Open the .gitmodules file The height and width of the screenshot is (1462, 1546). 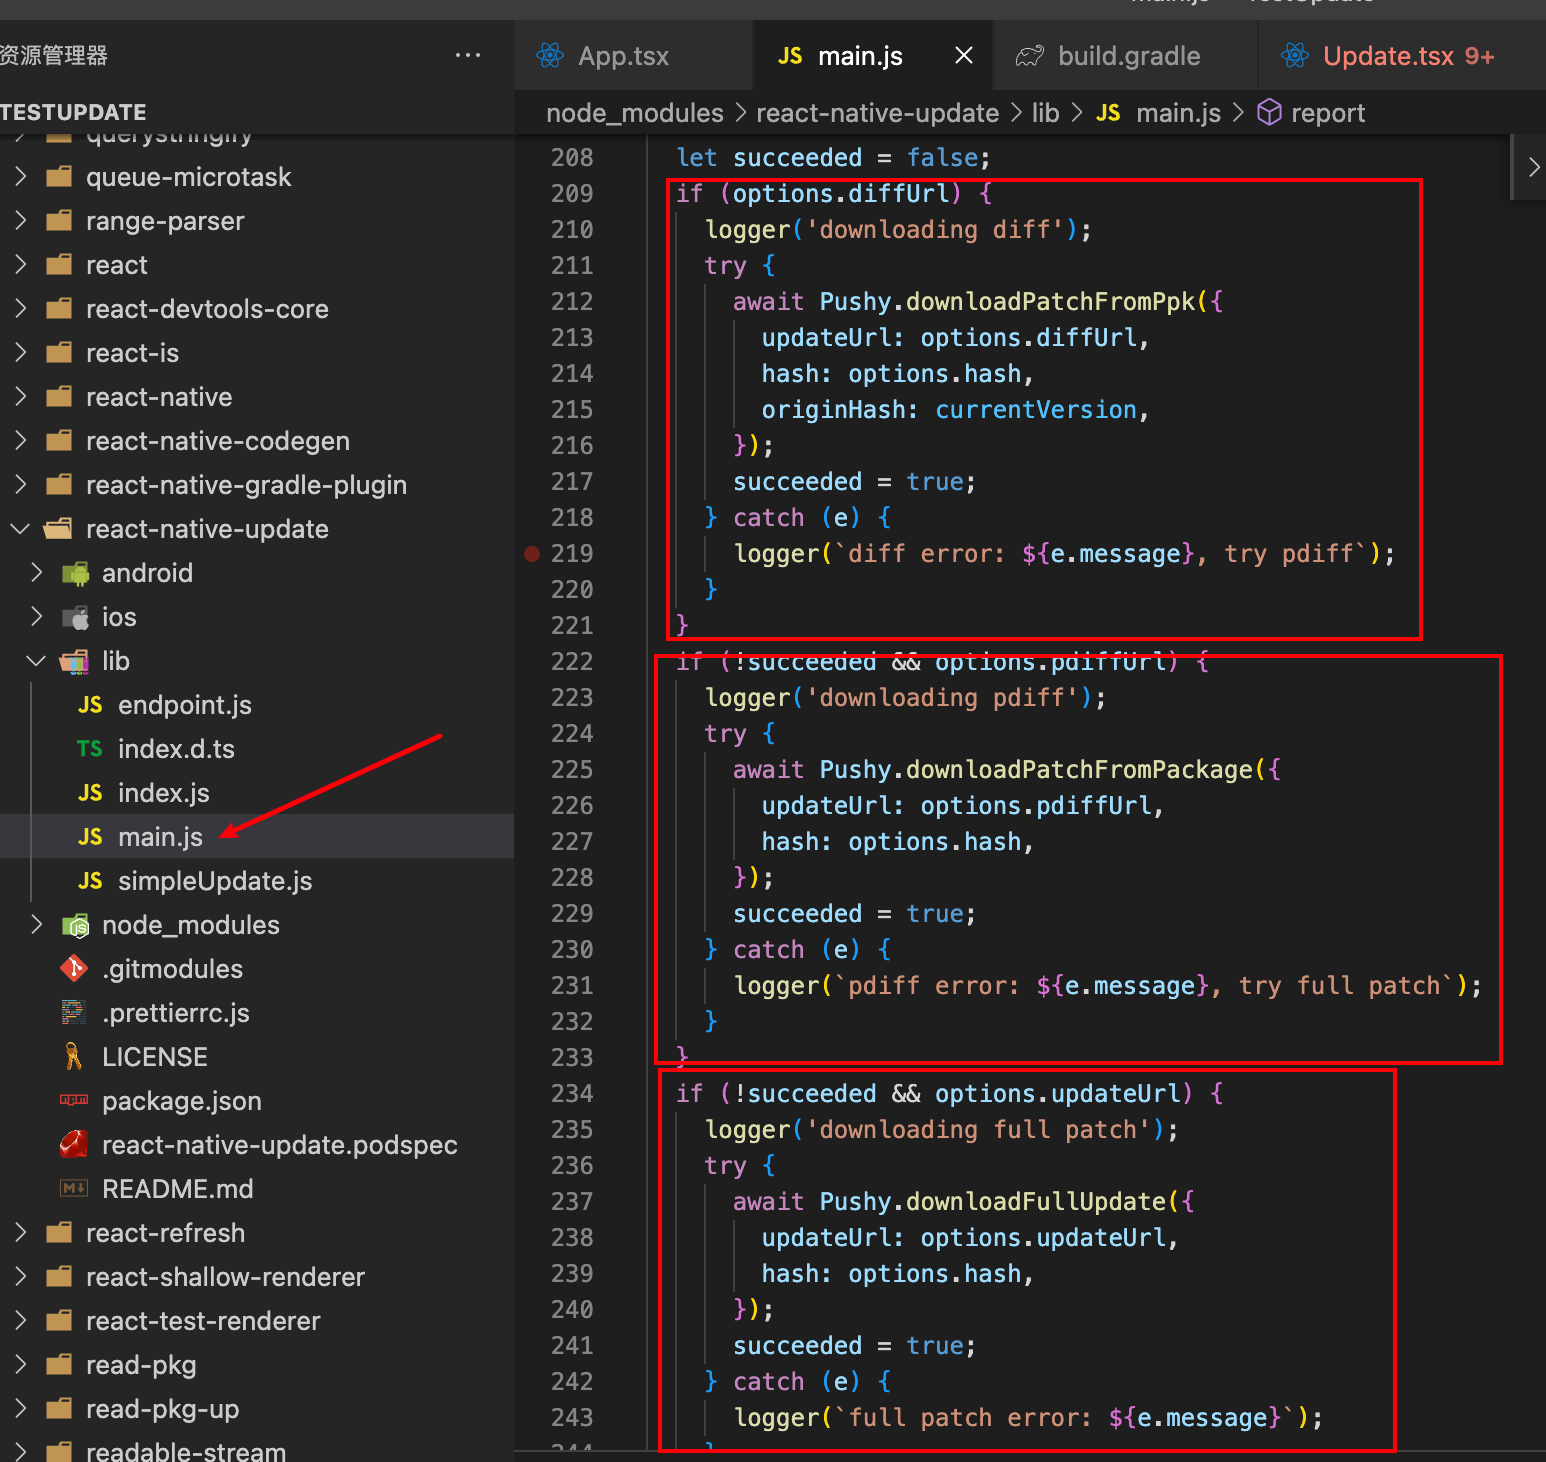click(x=172, y=969)
